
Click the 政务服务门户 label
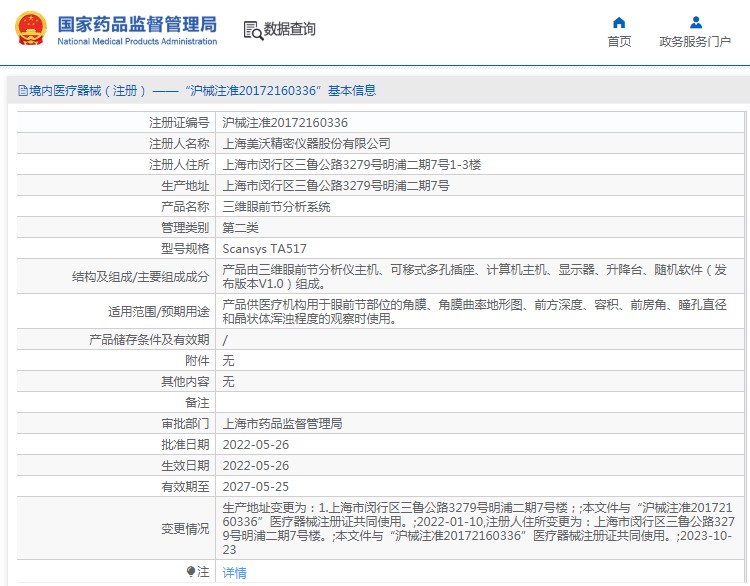click(695, 42)
